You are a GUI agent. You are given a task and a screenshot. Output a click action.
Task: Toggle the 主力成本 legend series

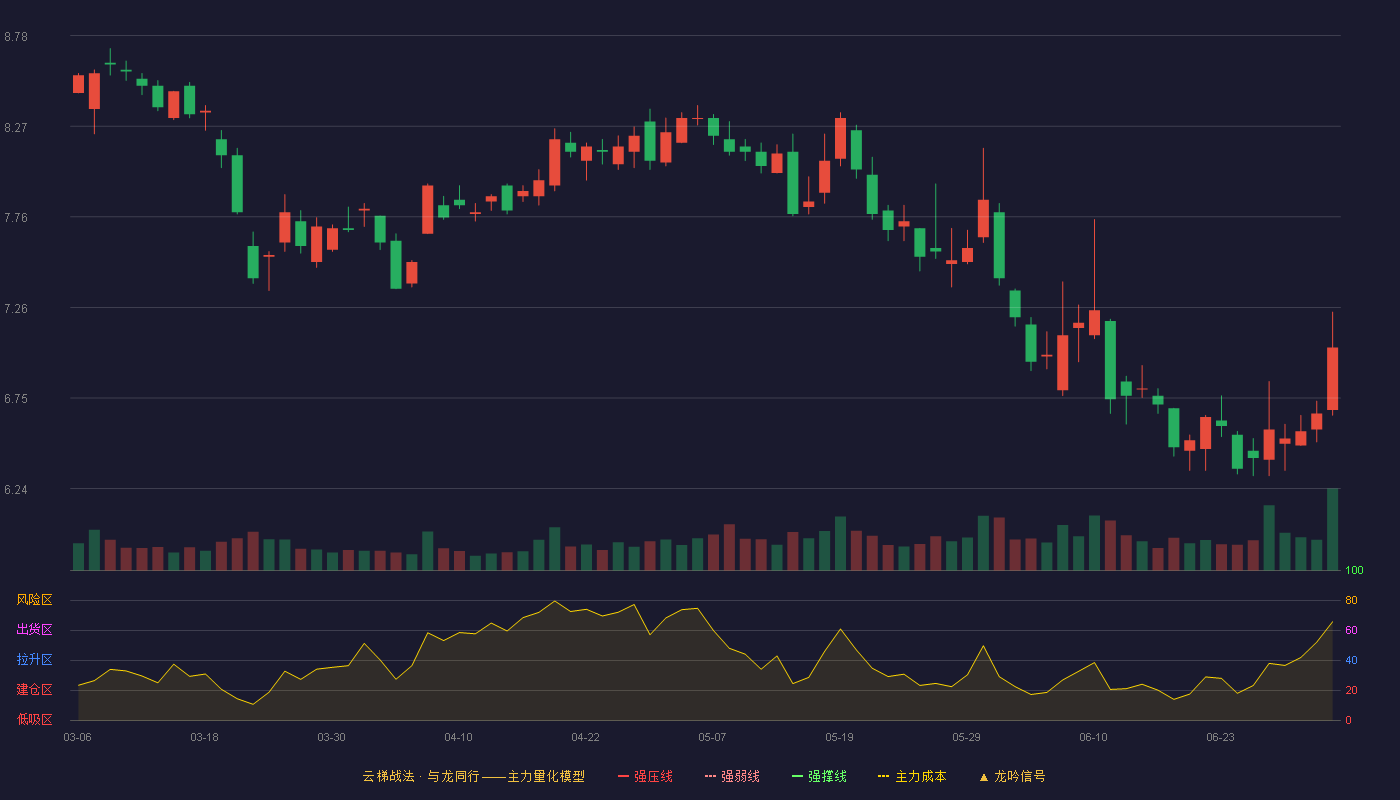tap(912, 776)
